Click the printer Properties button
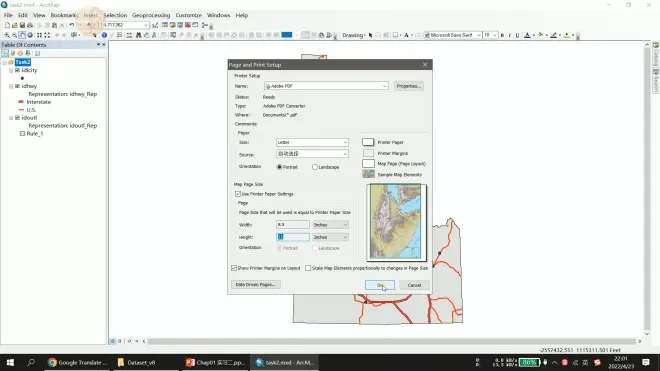This screenshot has width=660, height=371. [x=409, y=86]
